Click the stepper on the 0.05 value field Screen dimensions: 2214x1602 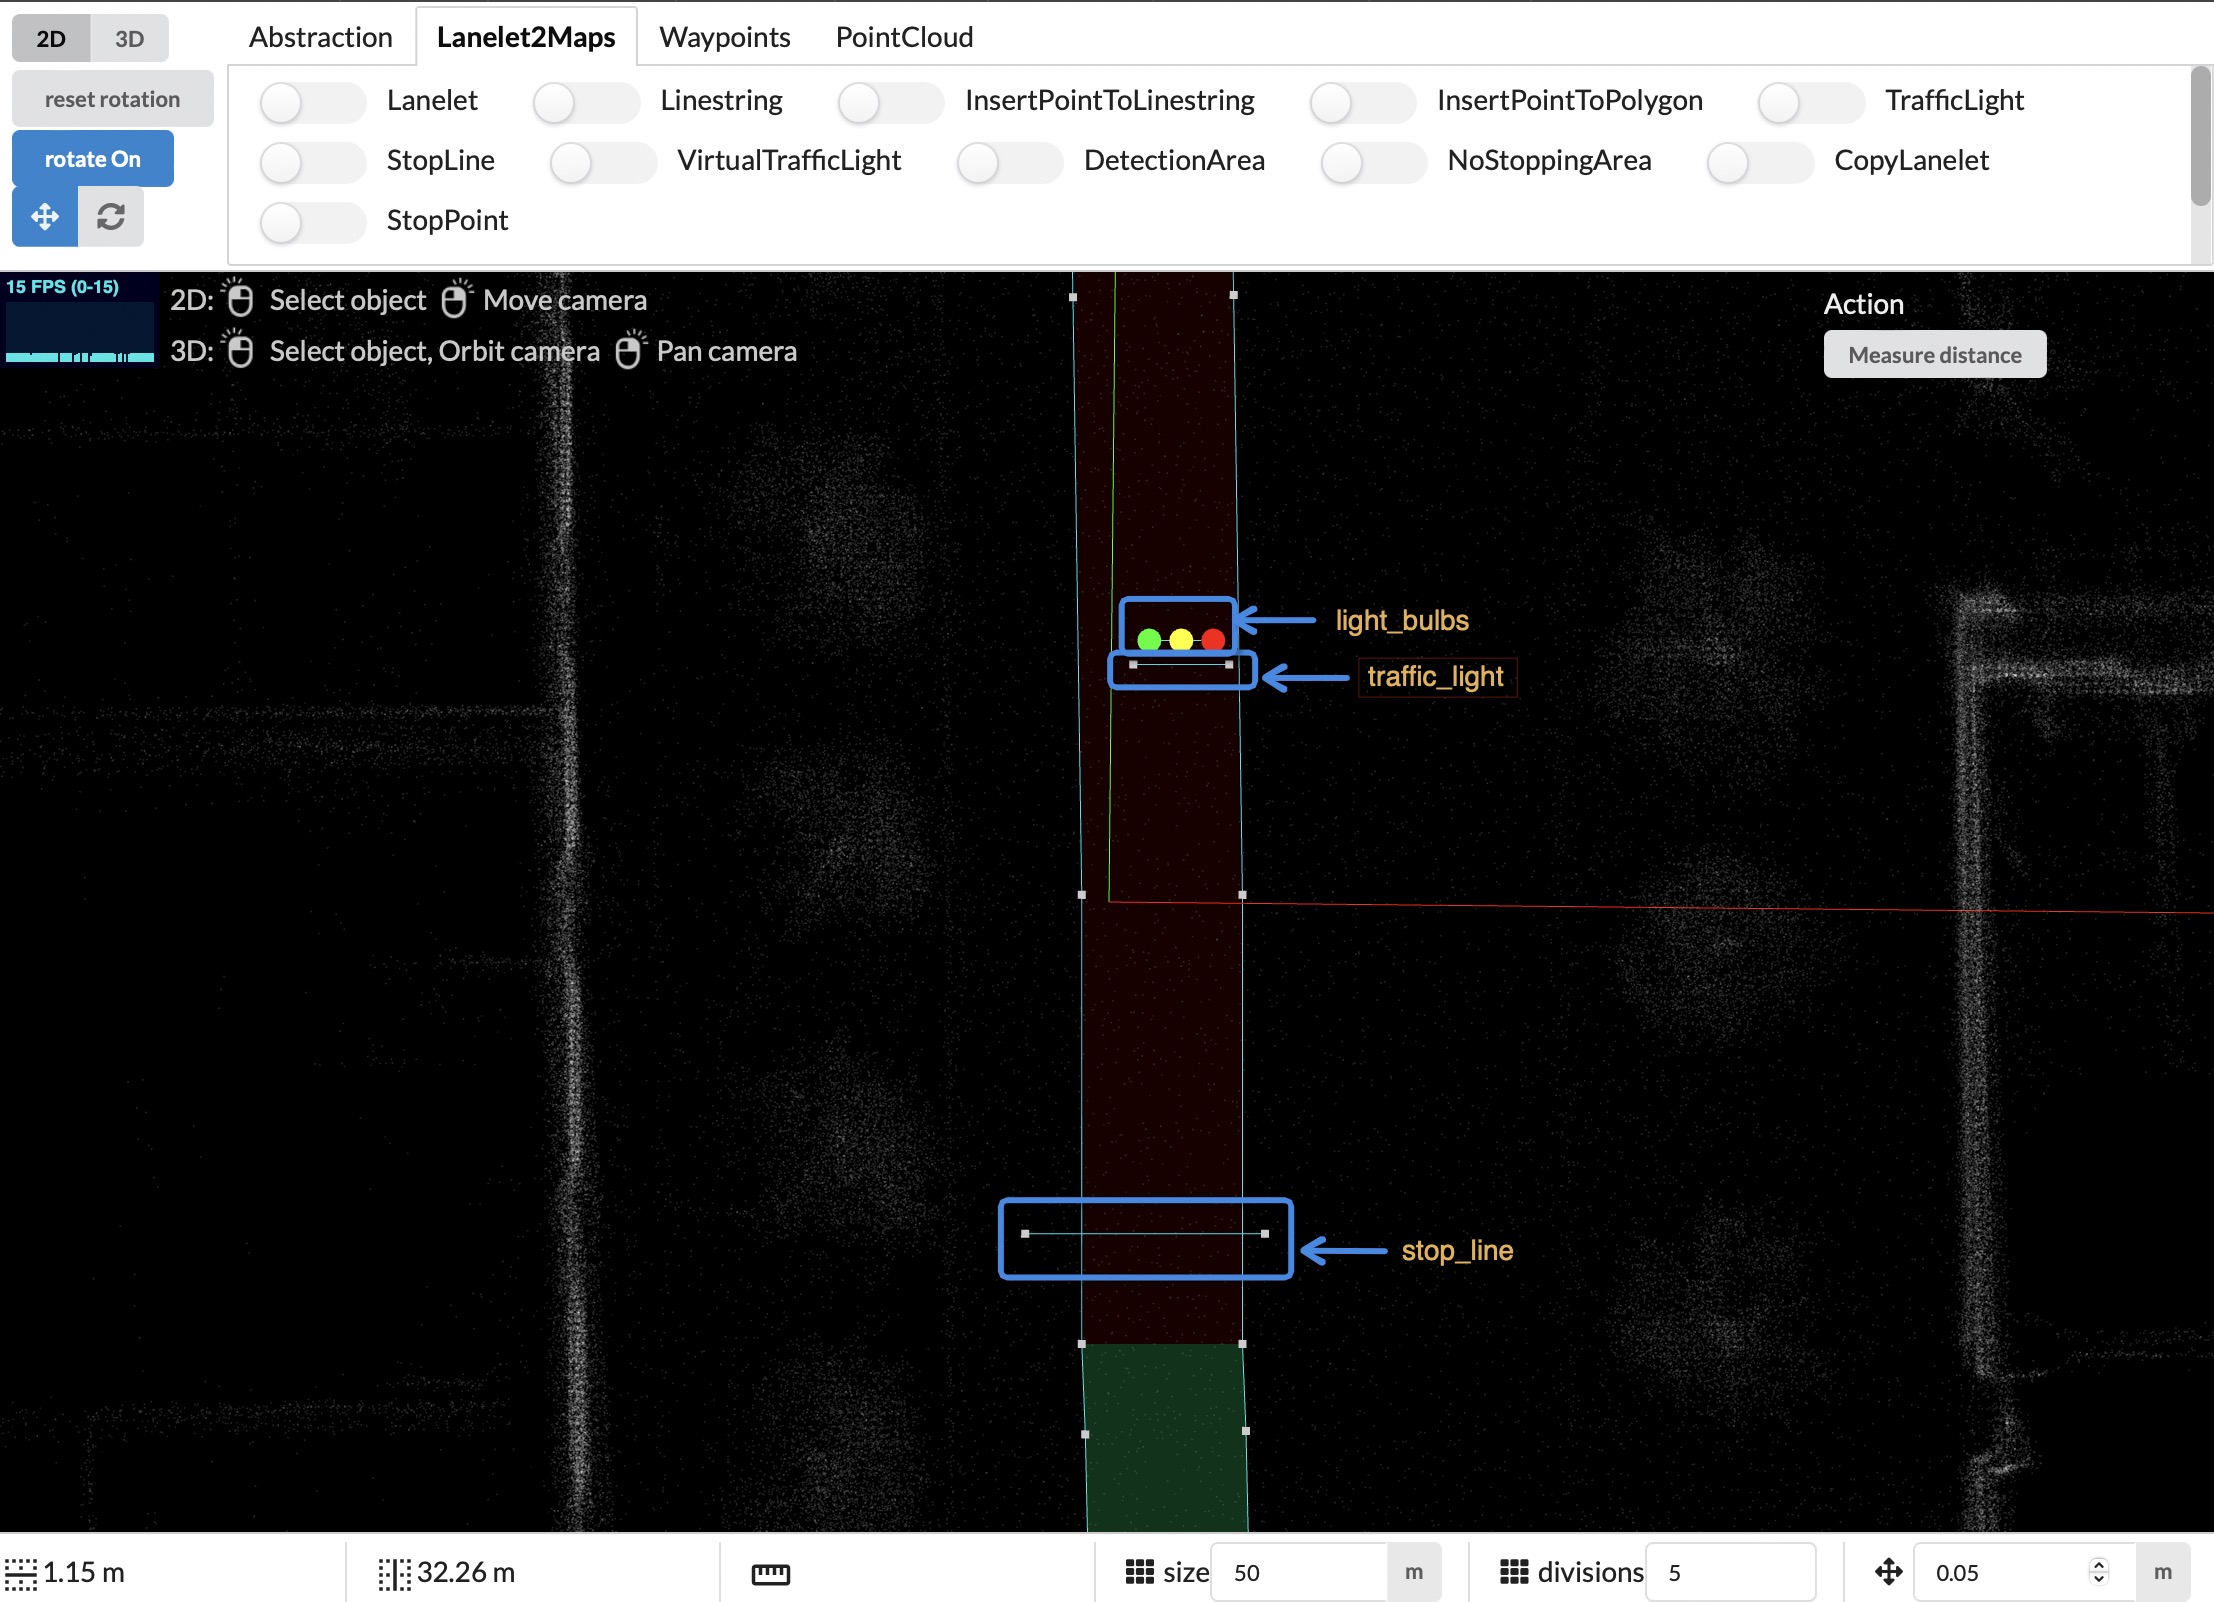(2098, 1571)
